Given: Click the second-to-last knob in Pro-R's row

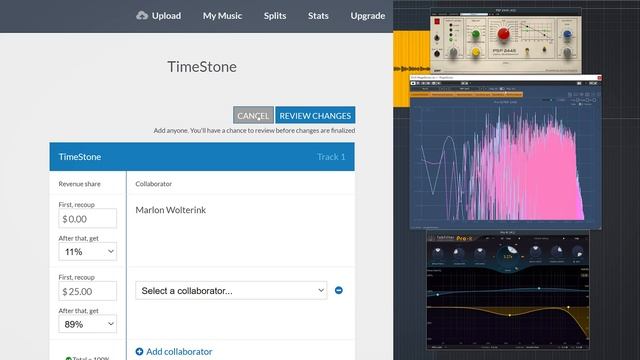Looking at the screenshot, I should (557, 252).
